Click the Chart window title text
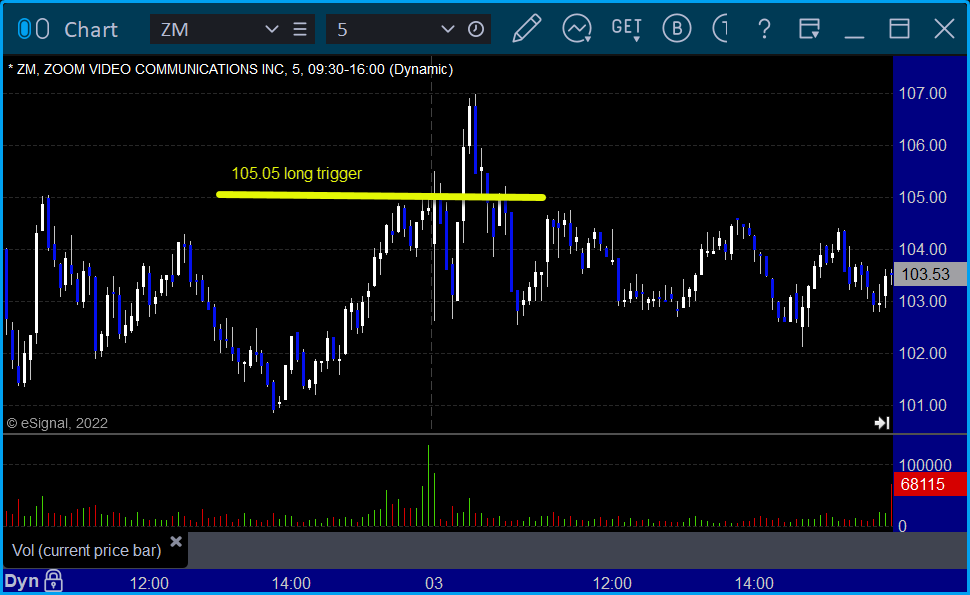 (x=91, y=30)
